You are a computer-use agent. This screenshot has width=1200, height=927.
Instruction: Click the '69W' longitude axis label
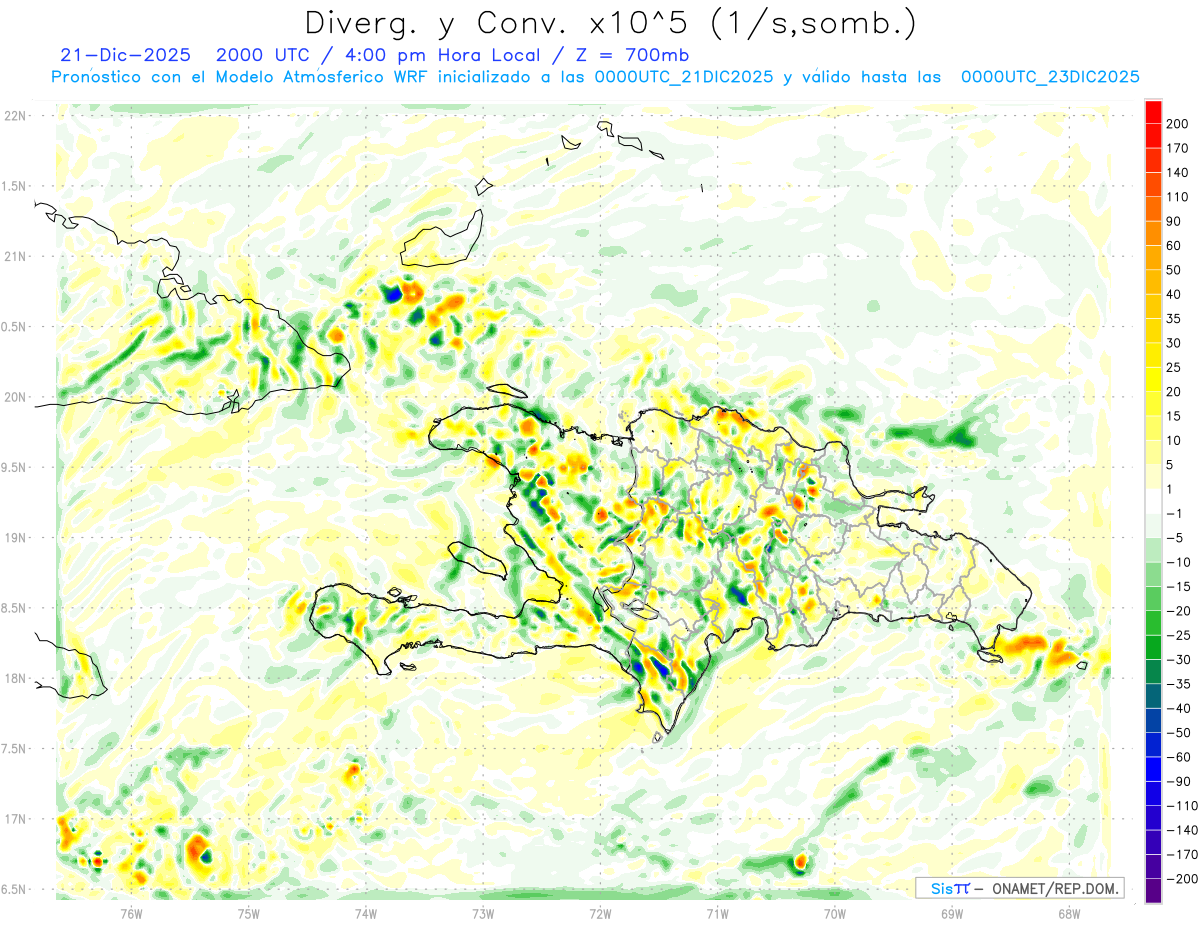(951, 912)
